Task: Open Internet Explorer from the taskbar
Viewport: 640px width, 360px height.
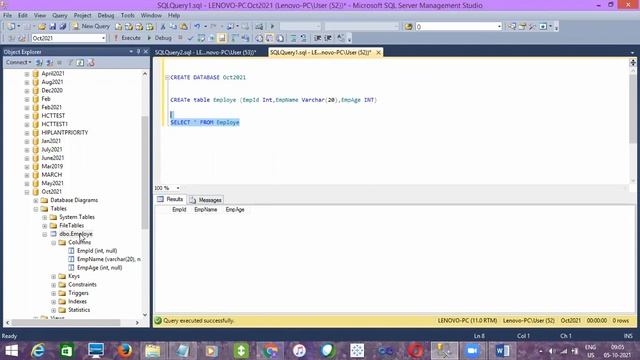Action: click(38, 351)
